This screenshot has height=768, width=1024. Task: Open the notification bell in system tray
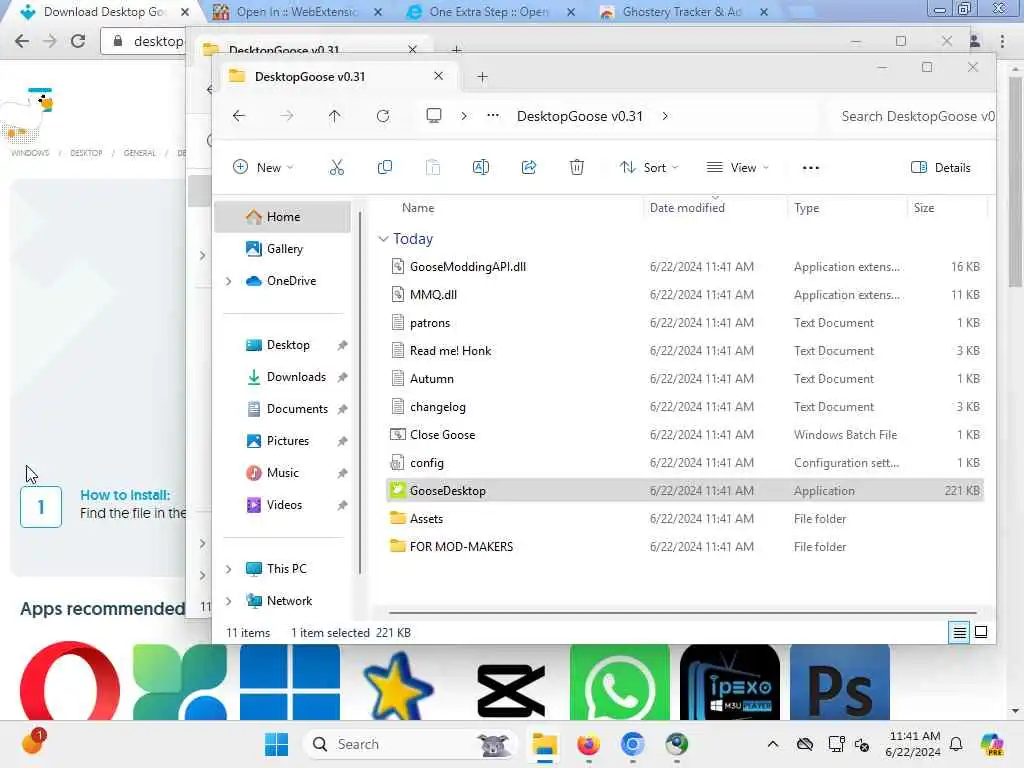(956, 744)
